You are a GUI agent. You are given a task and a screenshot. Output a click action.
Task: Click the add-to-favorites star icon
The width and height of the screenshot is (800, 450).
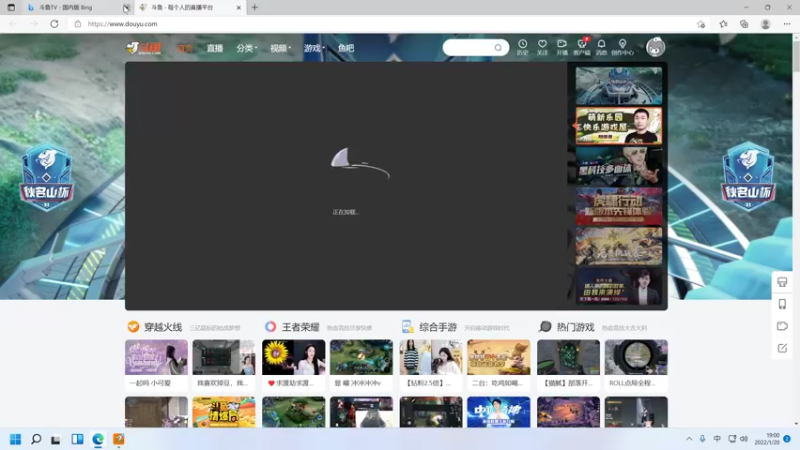pyautogui.click(x=701, y=24)
